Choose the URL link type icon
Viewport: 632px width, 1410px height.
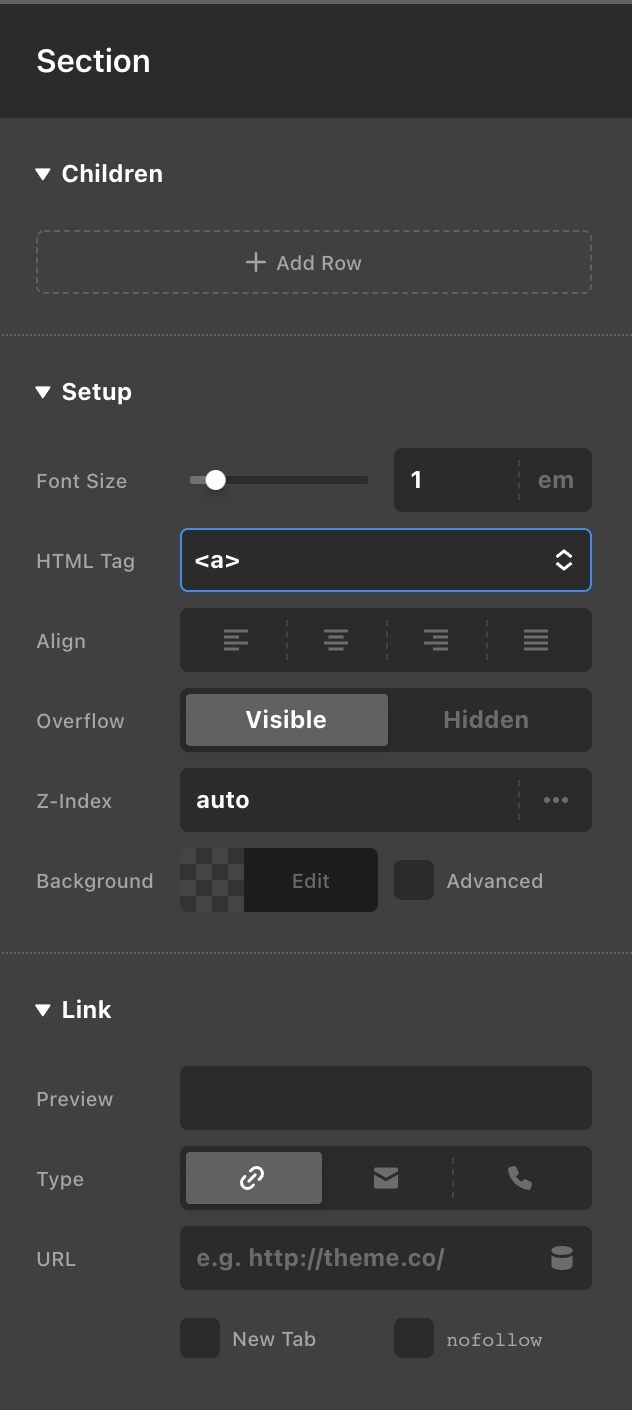coord(254,1178)
